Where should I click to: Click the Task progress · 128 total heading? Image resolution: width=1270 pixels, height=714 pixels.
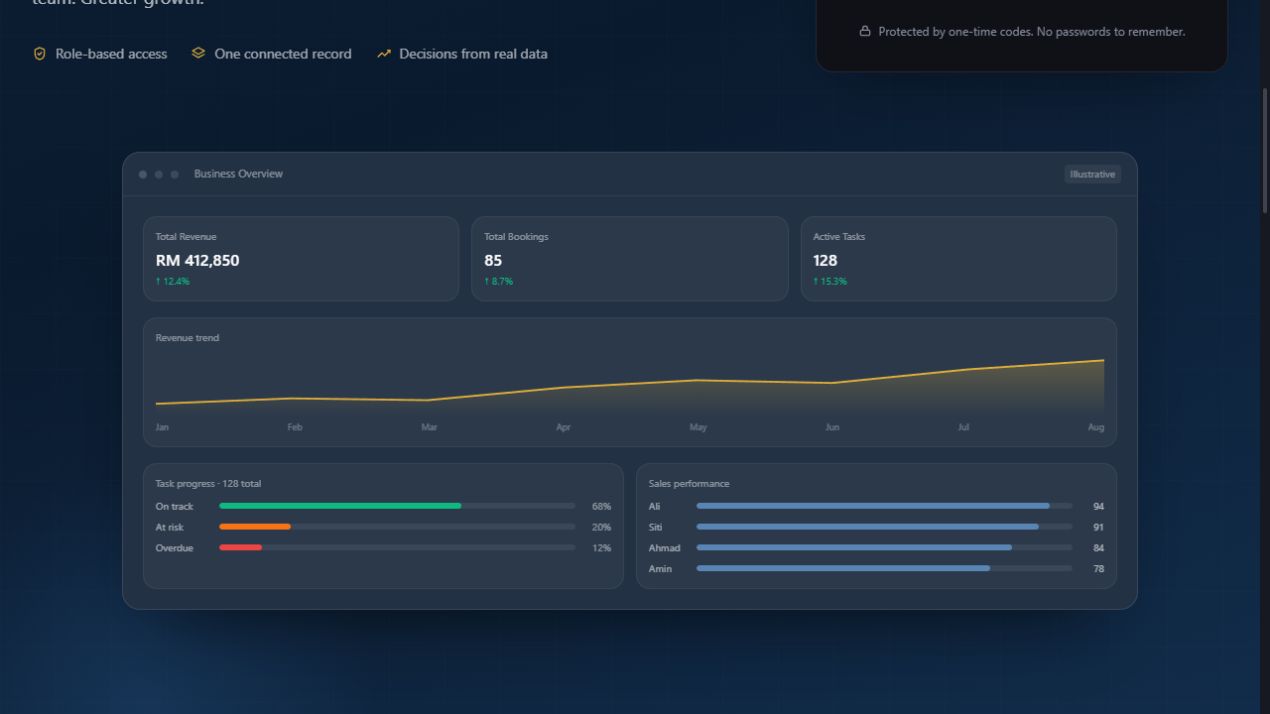[208, 484]
